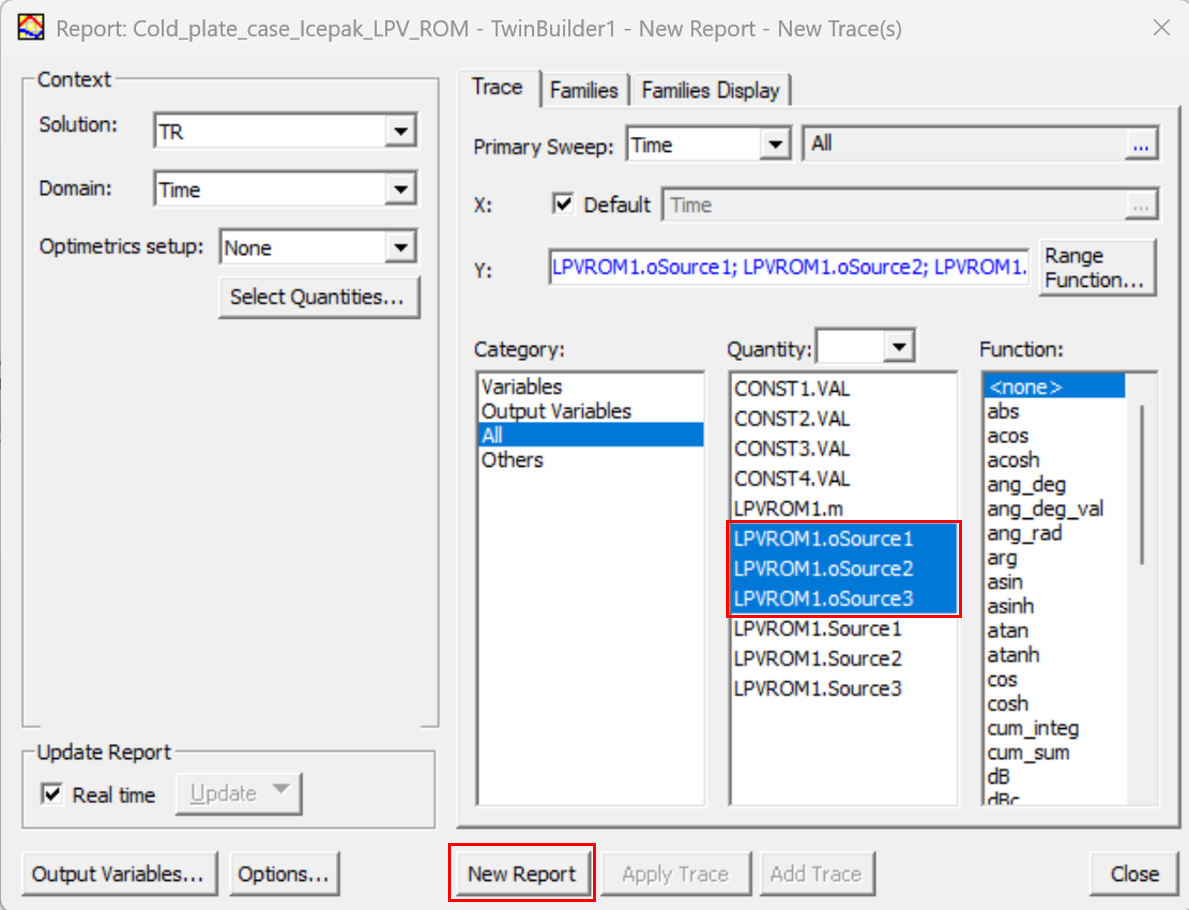Select arg function
The image size is (1189, 910).
[1055, 557]
